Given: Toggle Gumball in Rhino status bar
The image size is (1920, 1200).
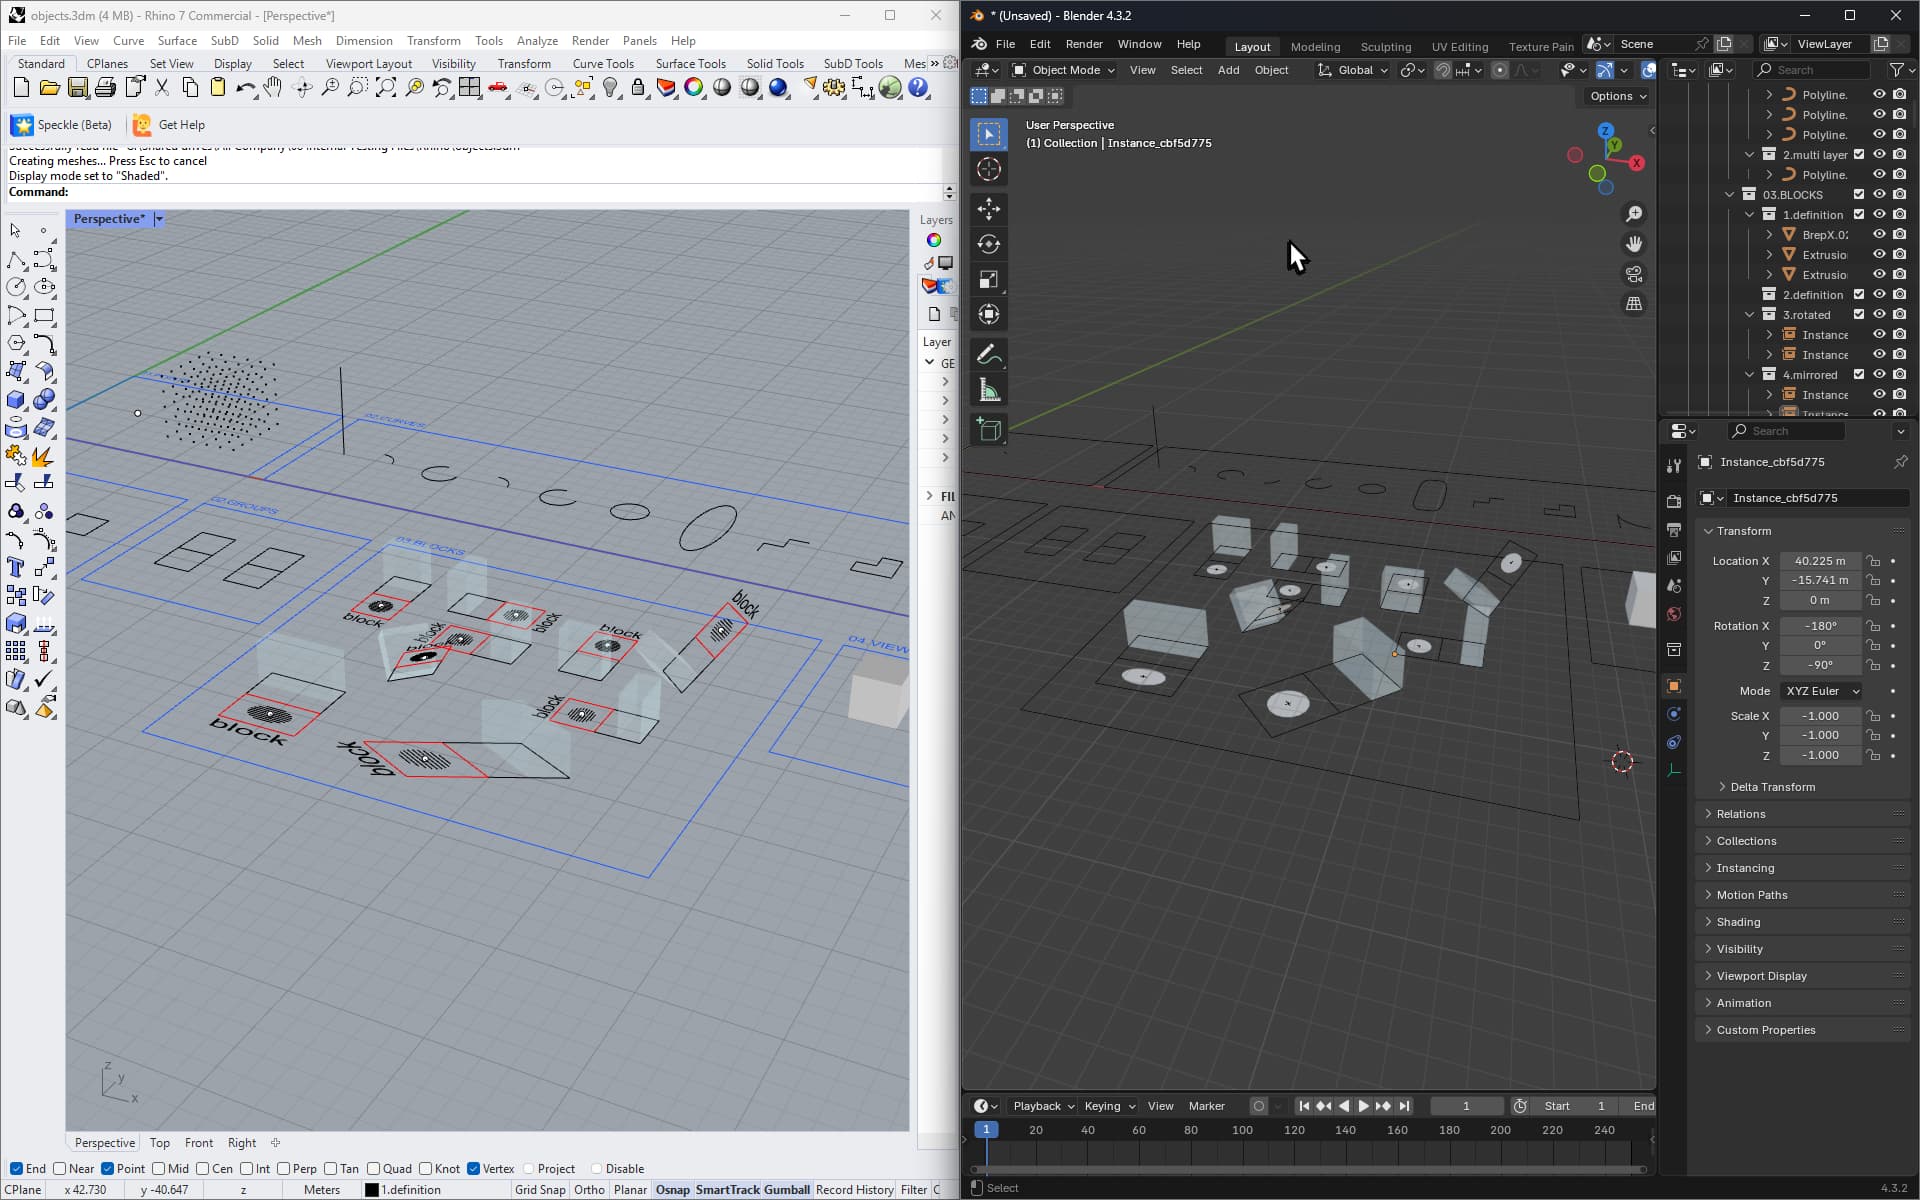Looking at the screenshot, I should tap(787, 1190).
